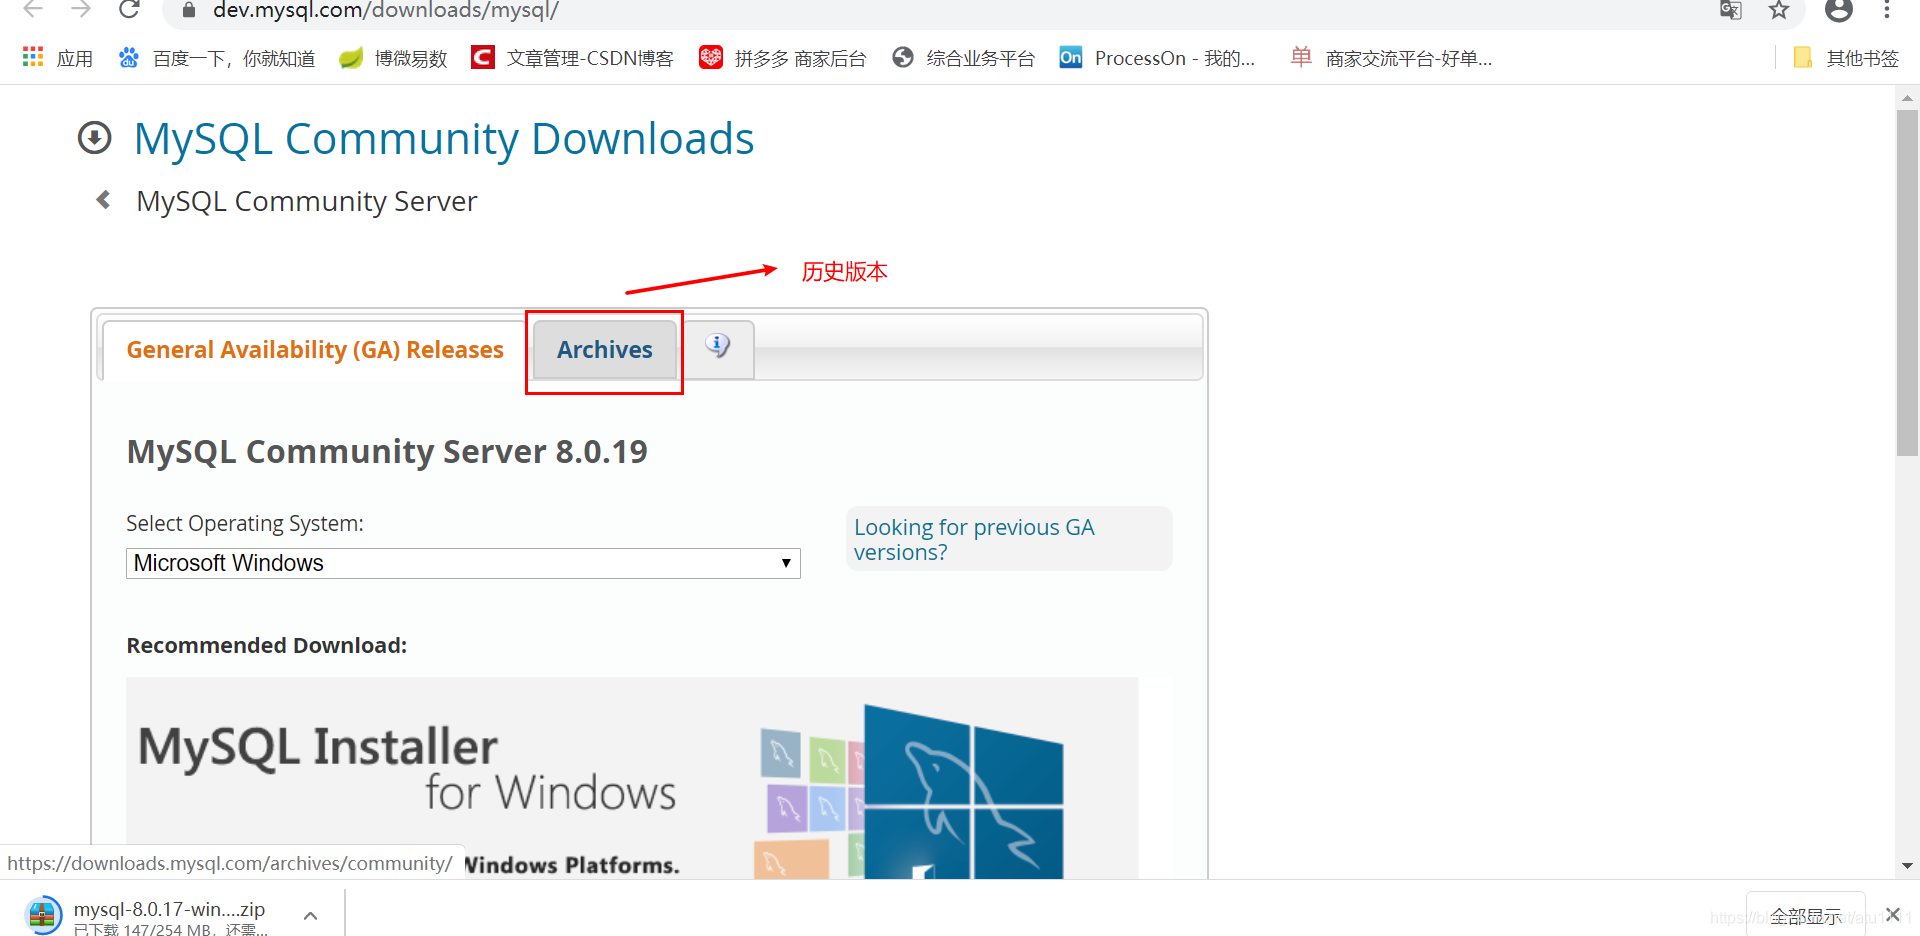Open the Select Operating System dropdown
Screen dimensions: 1920x936
(463, 563)
